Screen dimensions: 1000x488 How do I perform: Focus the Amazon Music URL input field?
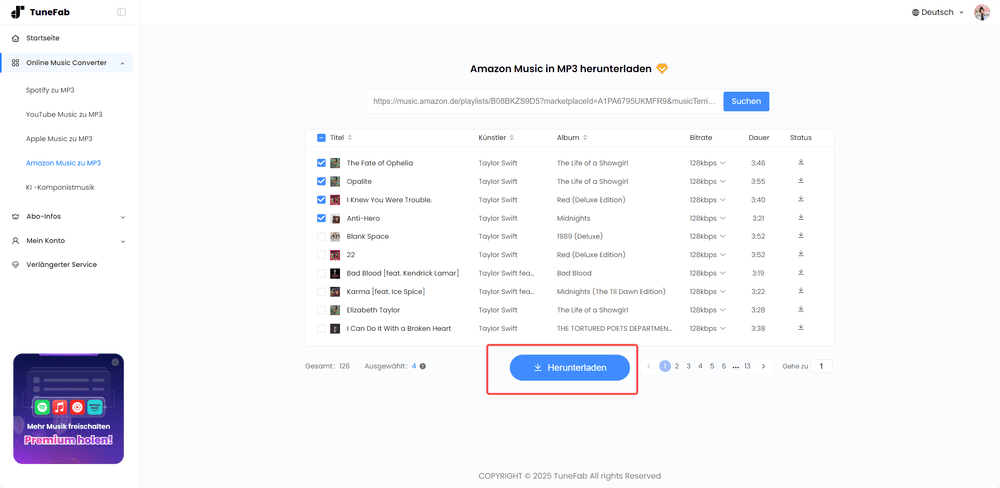point(543,101)
